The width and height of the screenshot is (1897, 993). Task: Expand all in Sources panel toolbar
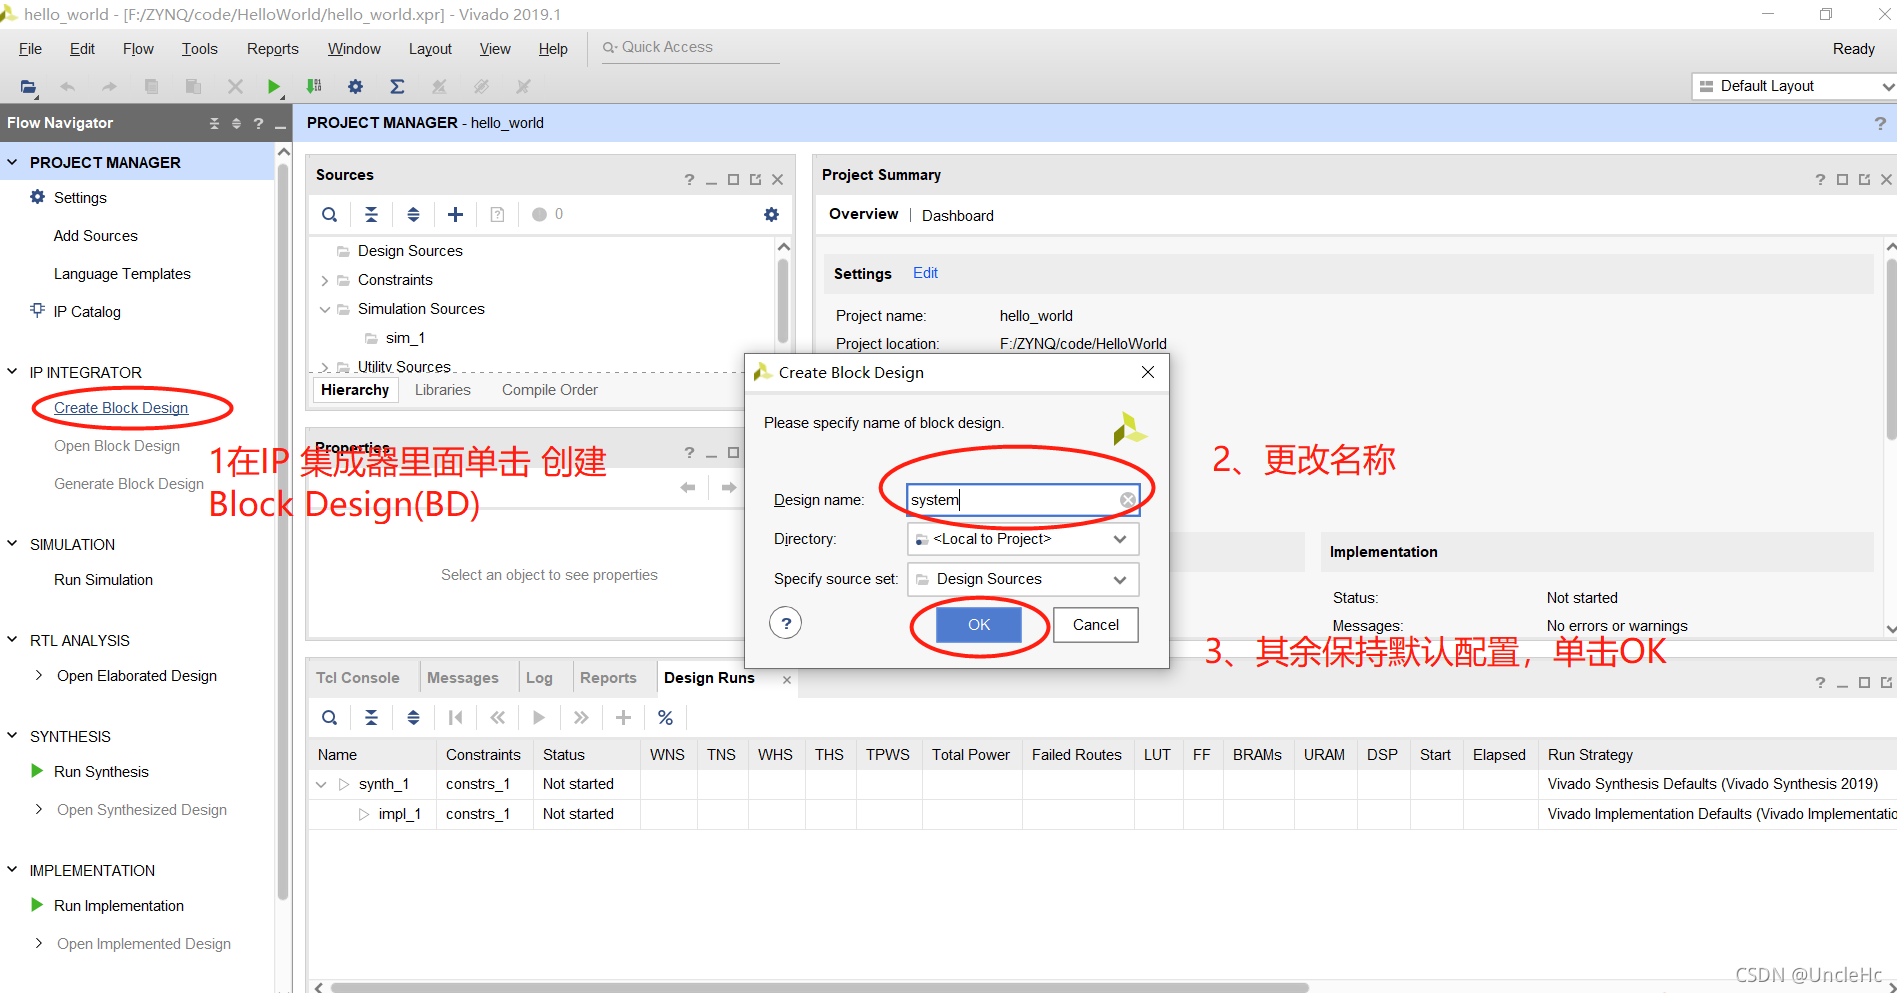413,215
